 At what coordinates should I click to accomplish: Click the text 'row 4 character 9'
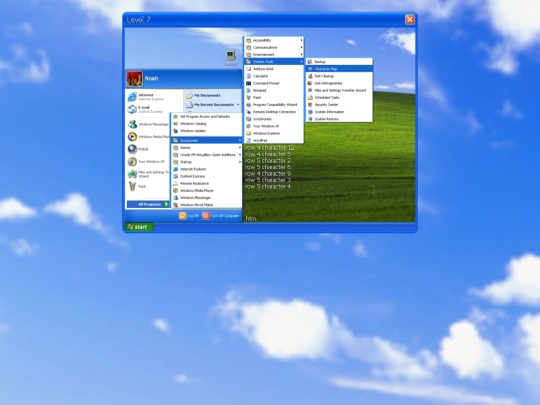point(268,174)
